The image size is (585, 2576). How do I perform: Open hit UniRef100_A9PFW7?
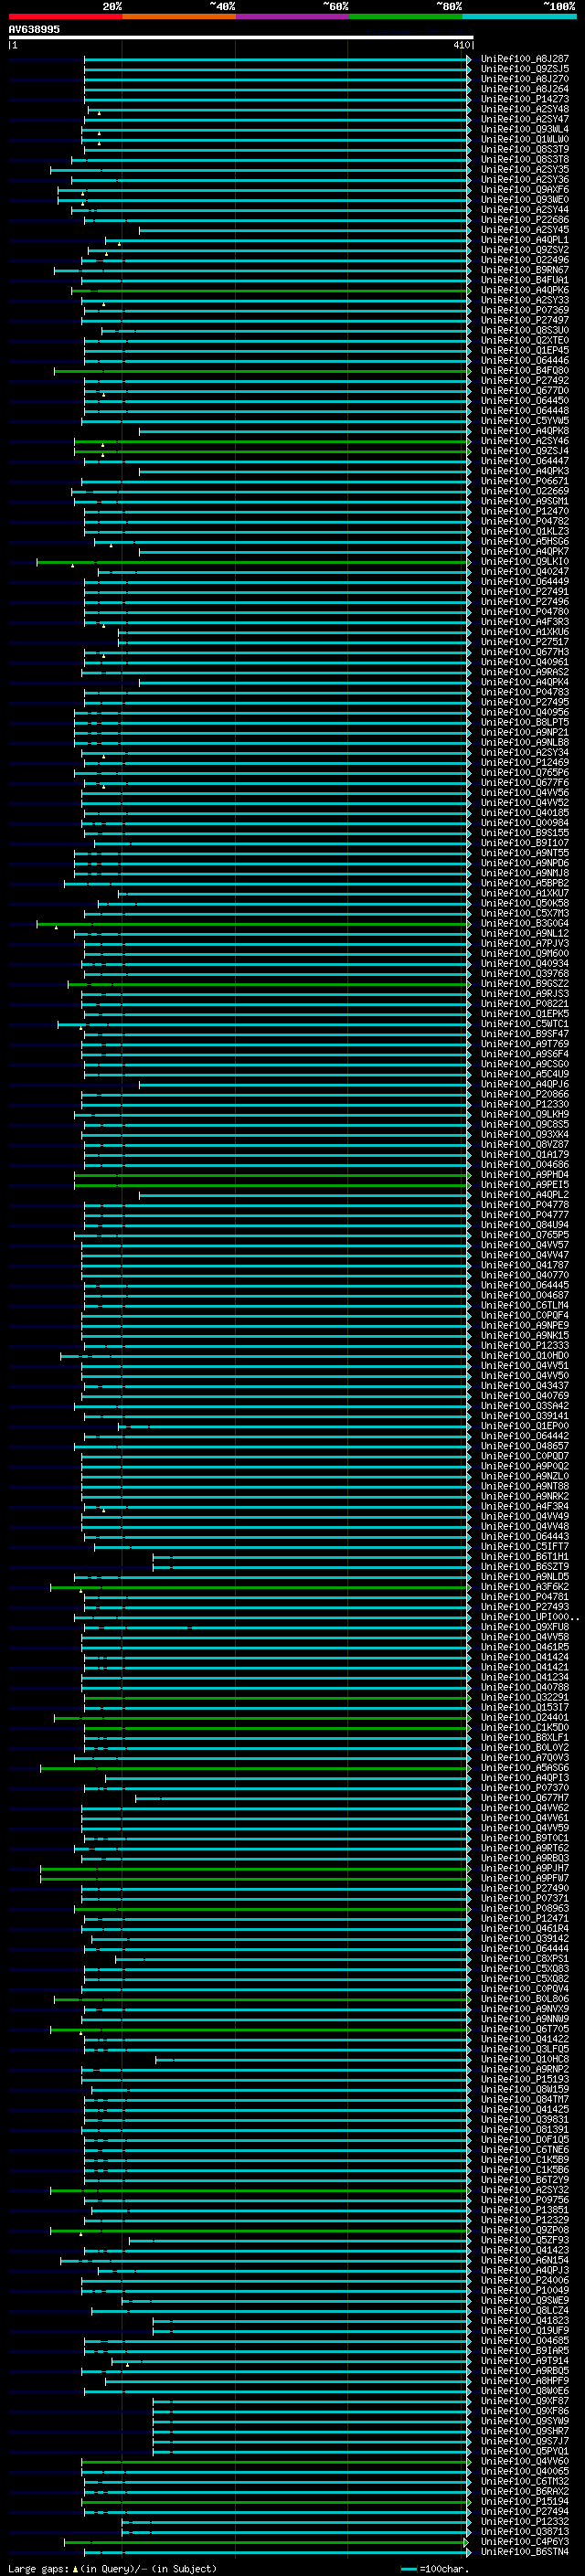pos(525,1878)
